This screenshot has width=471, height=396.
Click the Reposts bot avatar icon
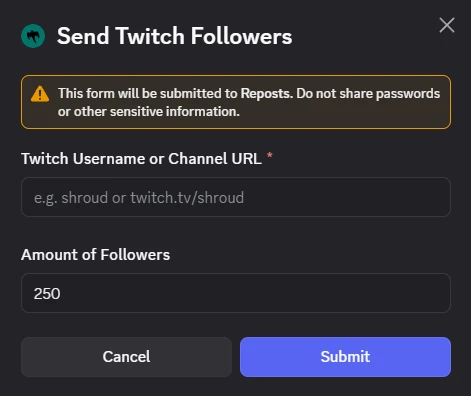point(33,36)
